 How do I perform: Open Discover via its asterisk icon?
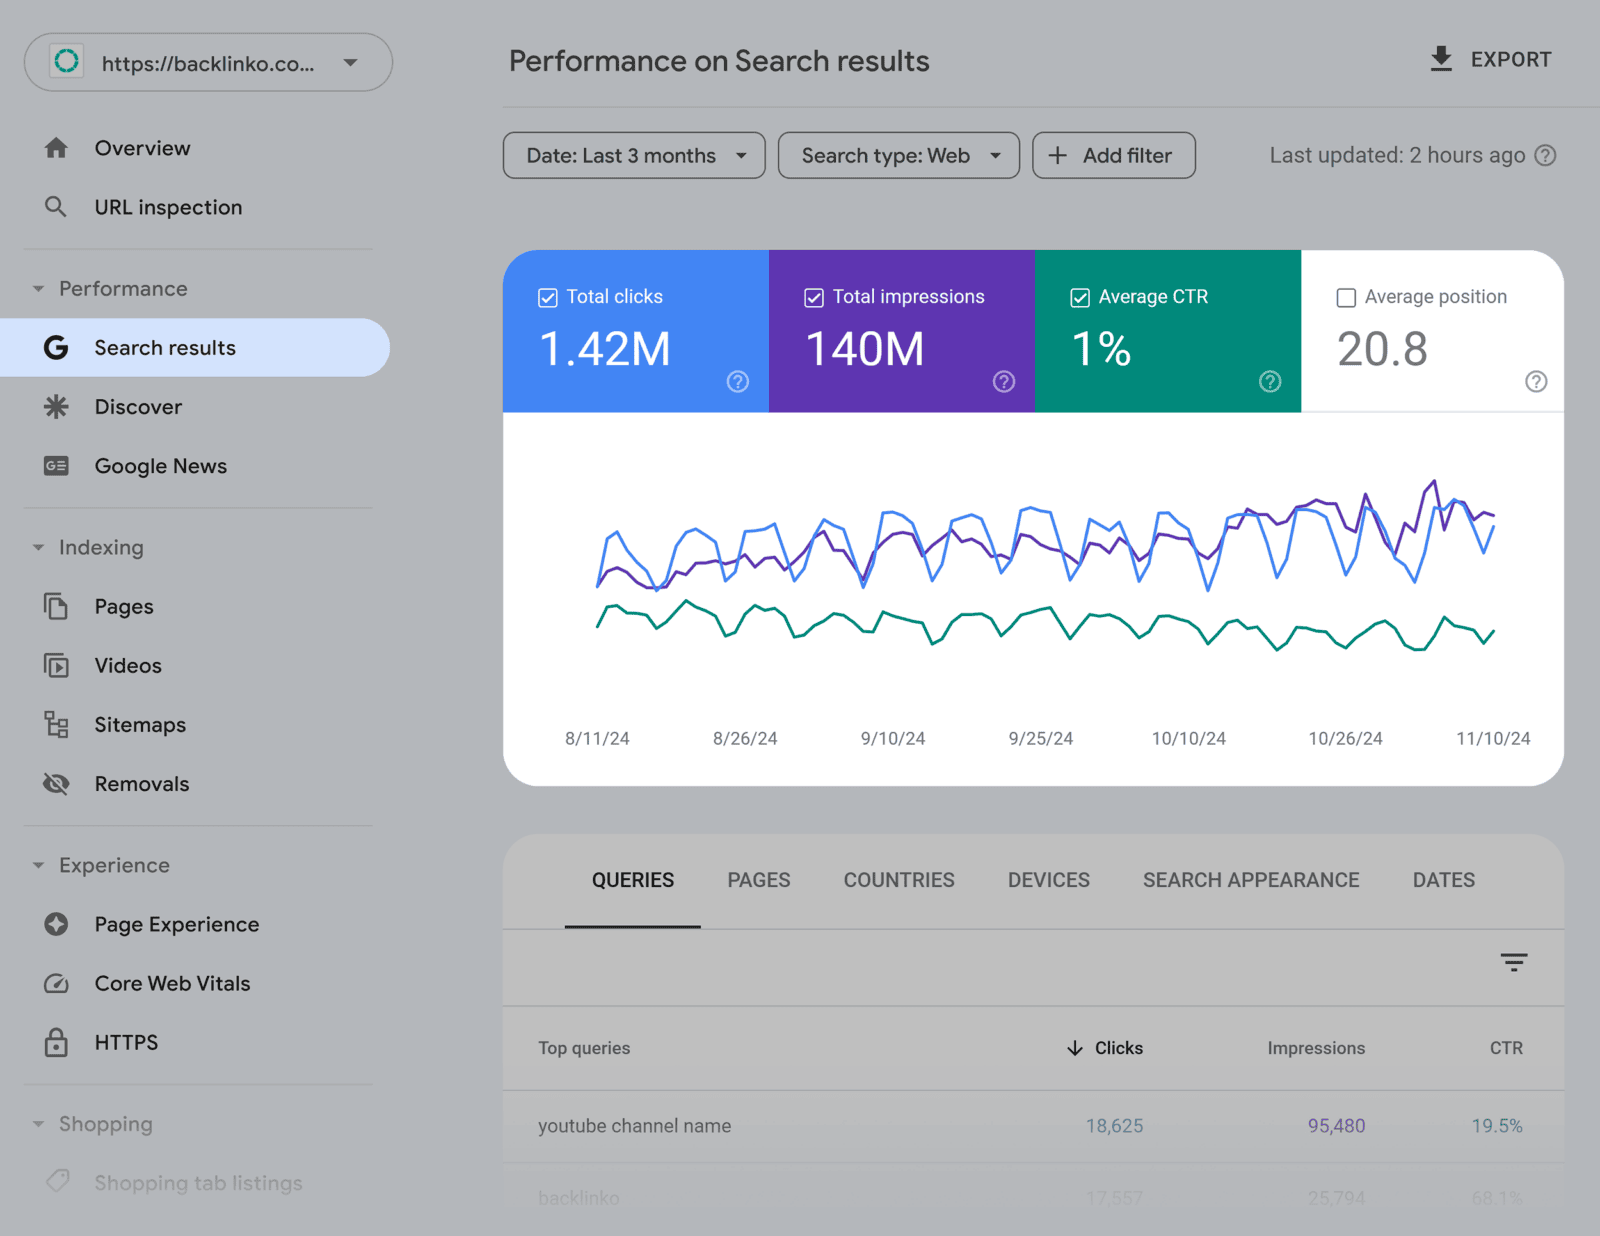[x=56, y=407]
